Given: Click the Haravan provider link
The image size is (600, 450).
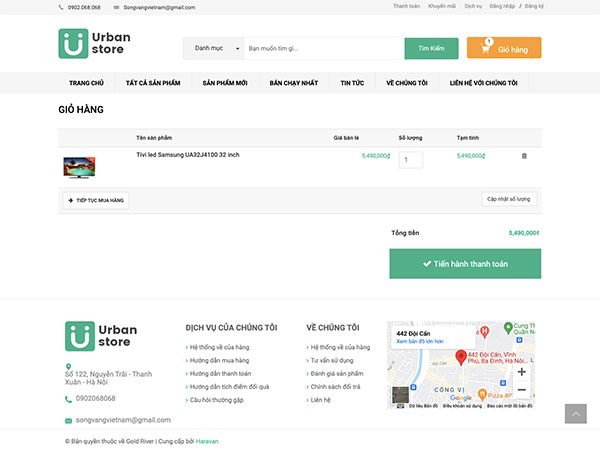Looking at the screenshot, I should [x=207, y=441].
